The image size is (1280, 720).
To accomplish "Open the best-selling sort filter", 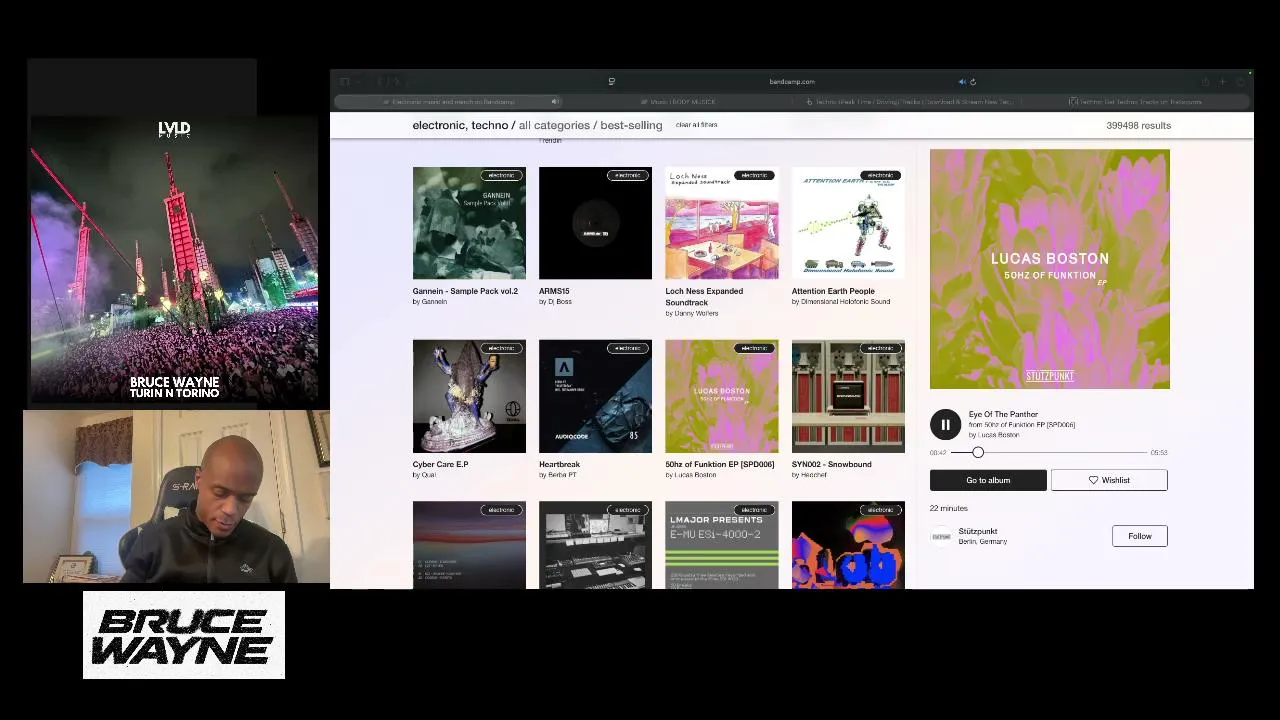I will click(x=631, y=125).
